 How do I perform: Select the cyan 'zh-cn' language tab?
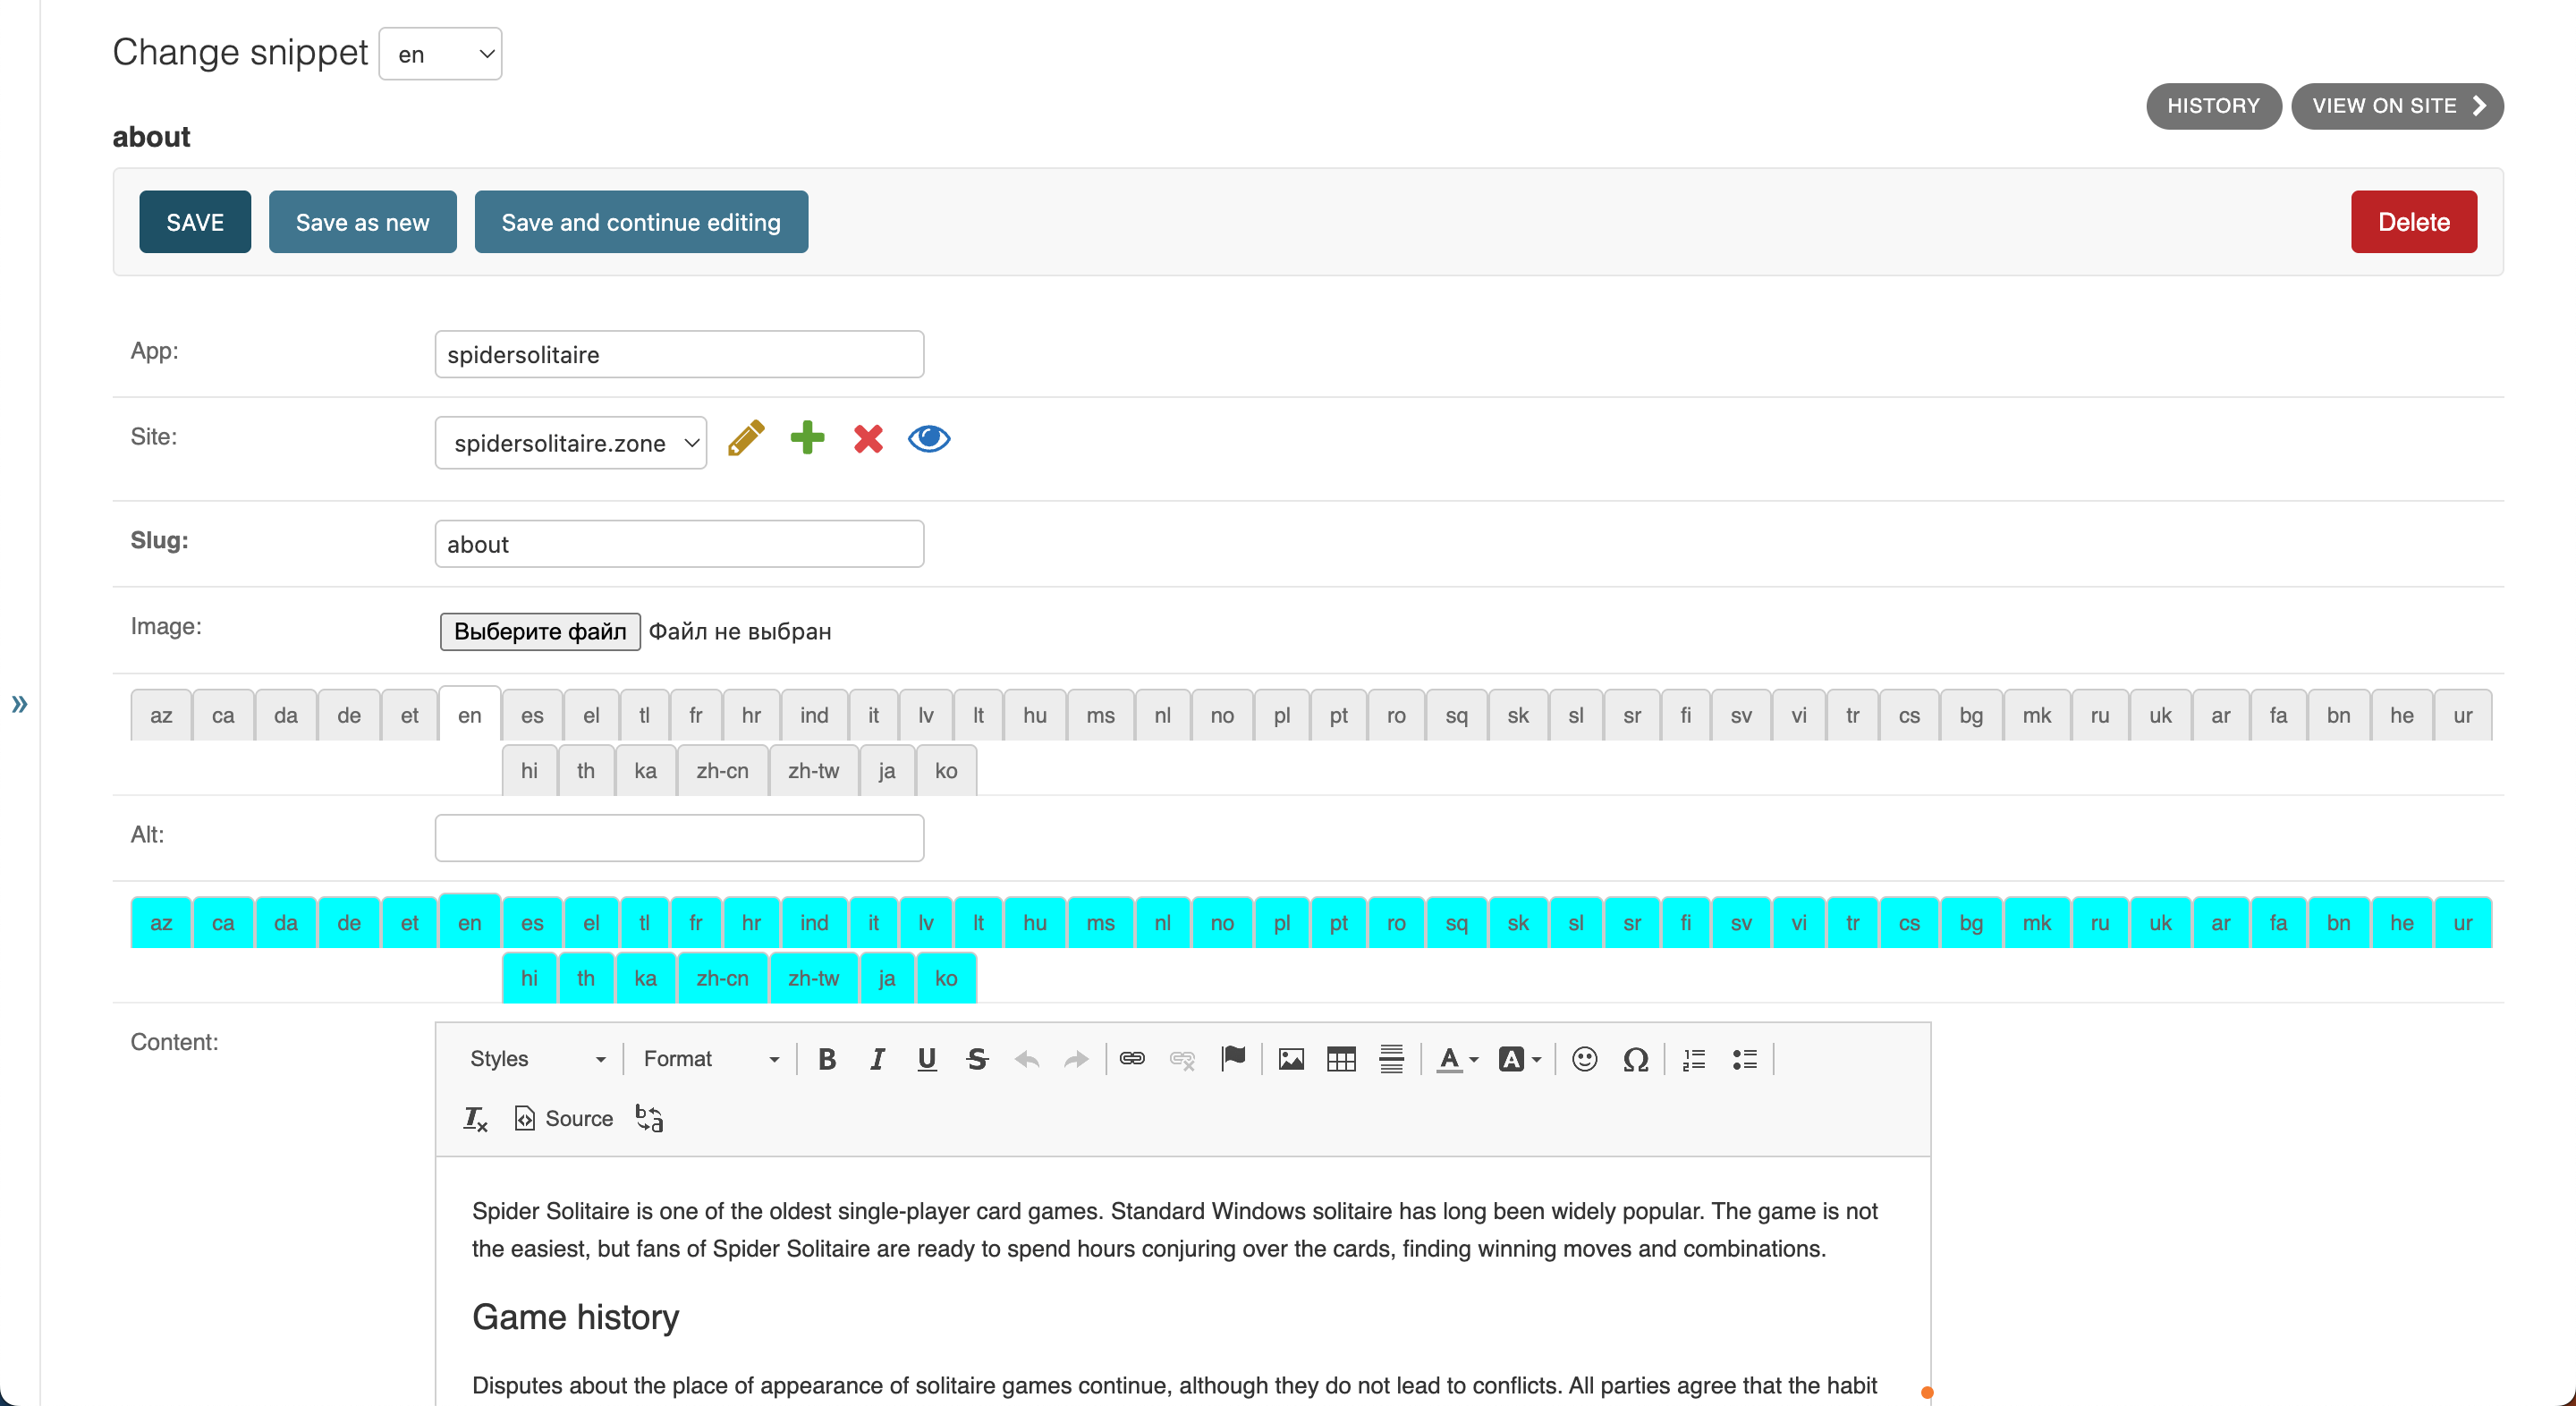tap(722, 978)
